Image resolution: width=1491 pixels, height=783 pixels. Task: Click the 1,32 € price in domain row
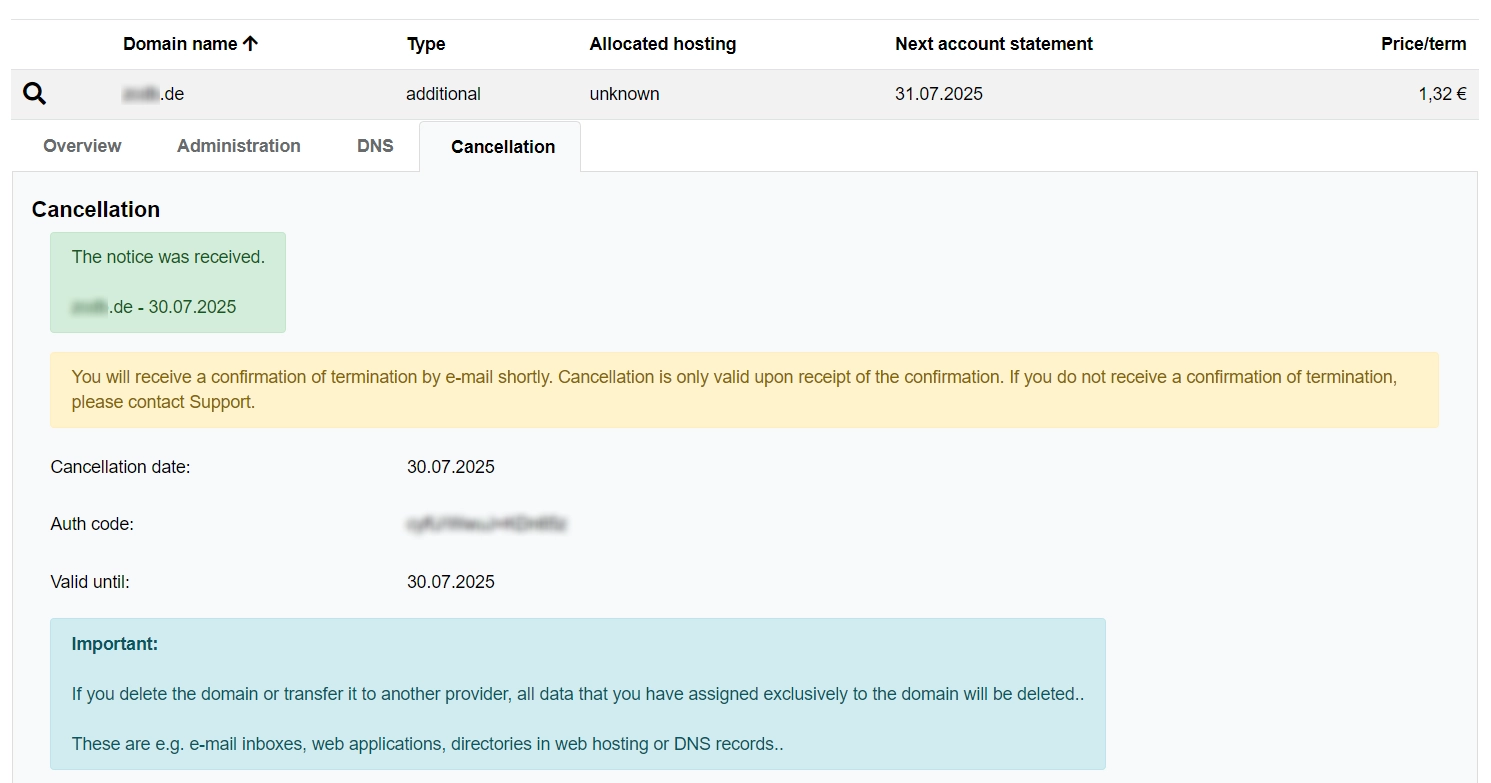1441,94
